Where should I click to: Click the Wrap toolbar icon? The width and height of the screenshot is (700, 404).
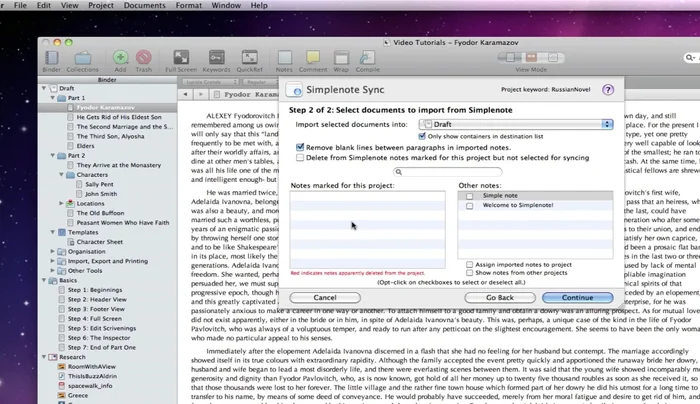(341, 58)
